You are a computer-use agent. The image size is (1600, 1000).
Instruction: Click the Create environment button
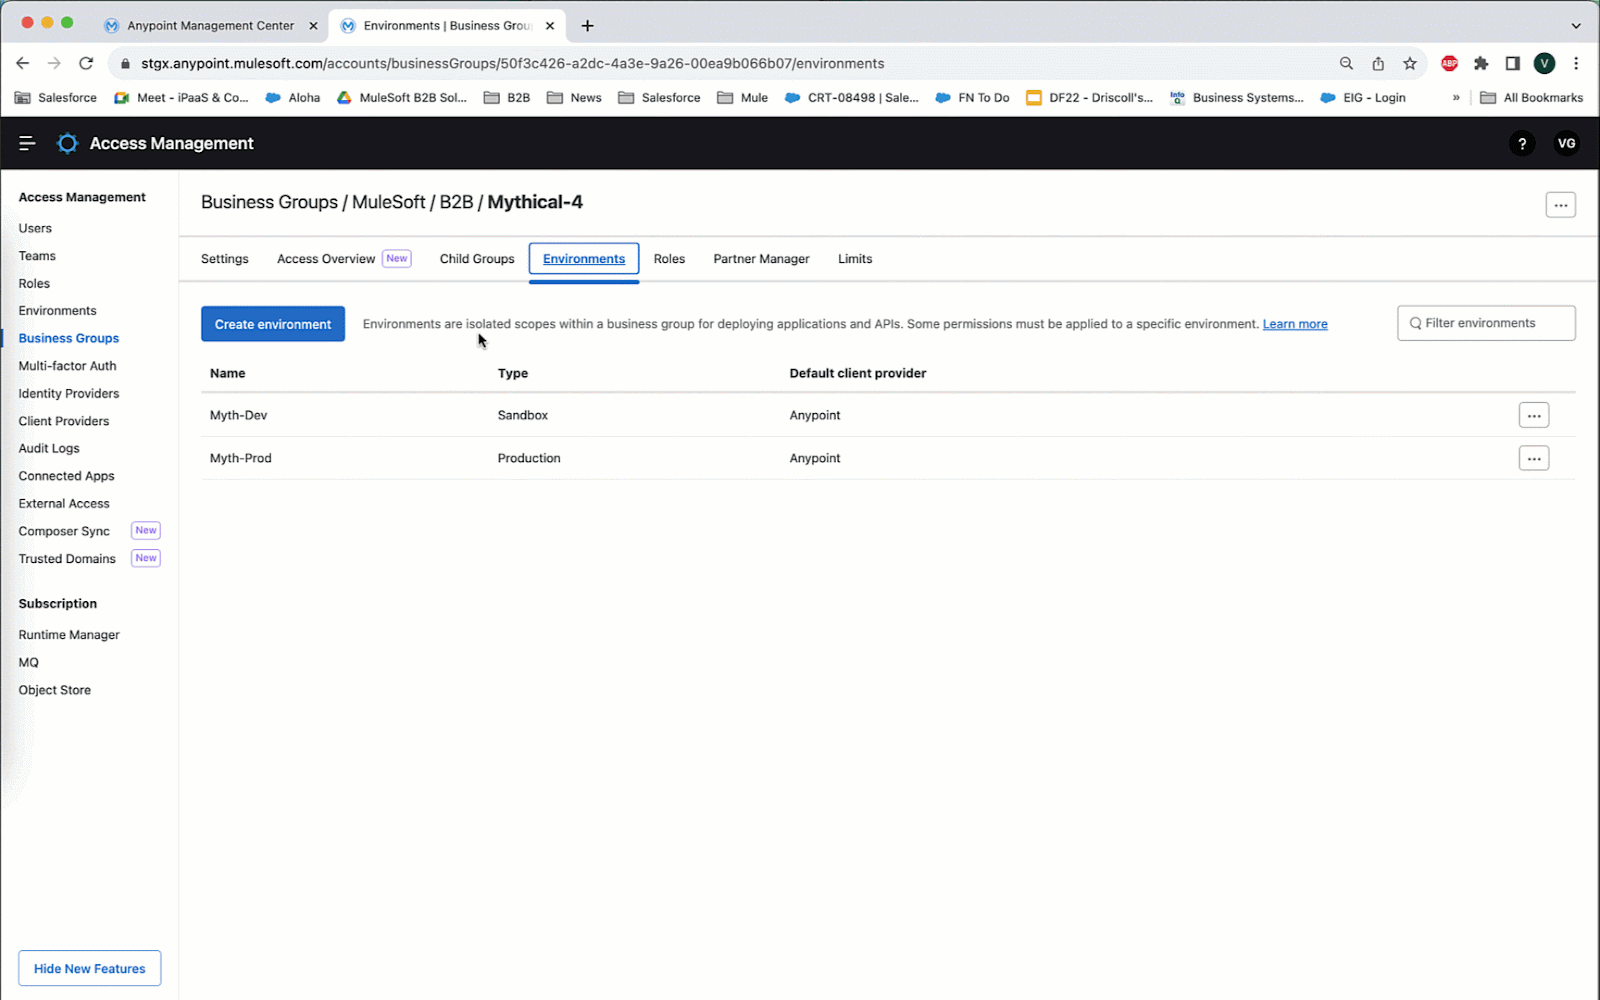tap(273, 324)
